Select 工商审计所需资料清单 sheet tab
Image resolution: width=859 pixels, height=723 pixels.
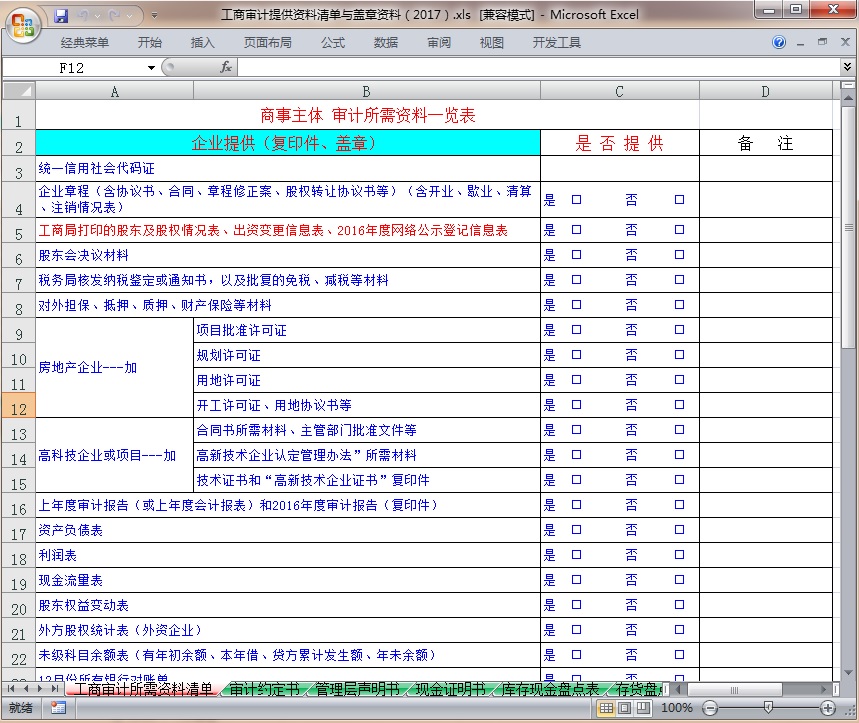point(143,689)
